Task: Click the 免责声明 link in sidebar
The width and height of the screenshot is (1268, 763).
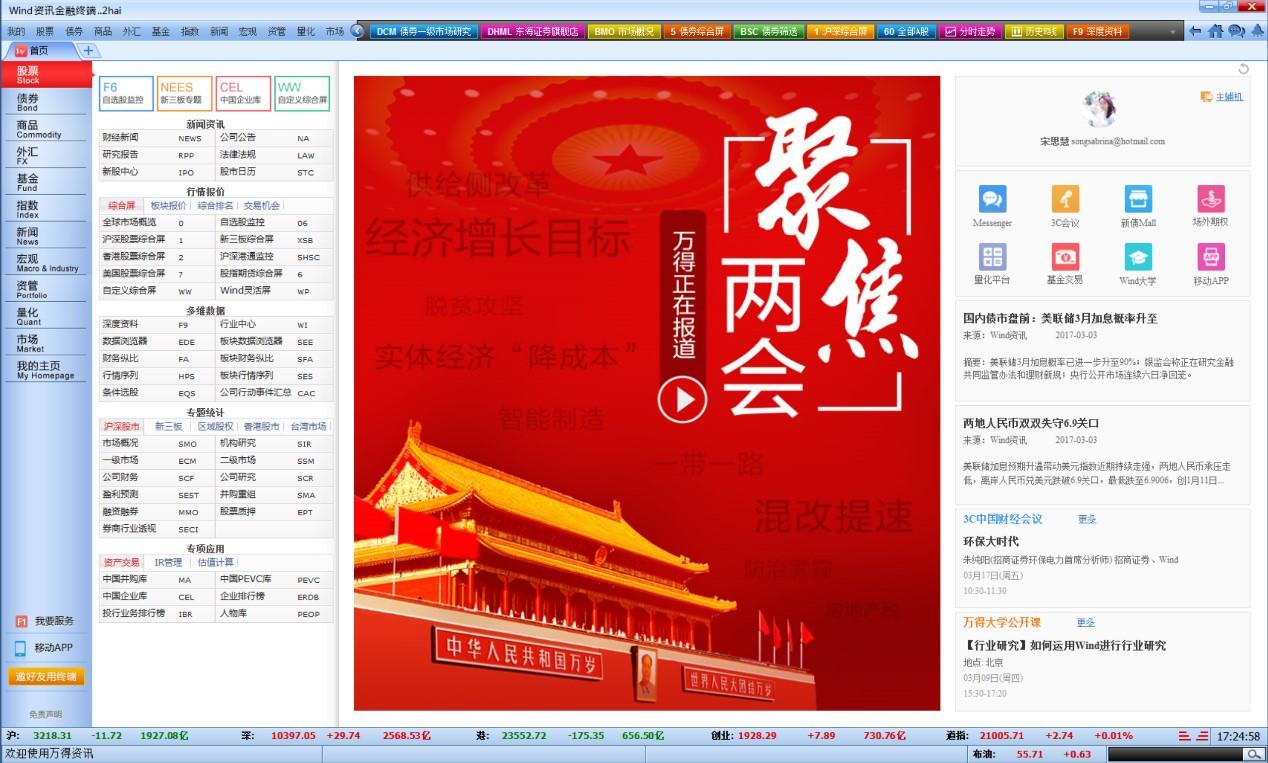Action: (45, 714)
